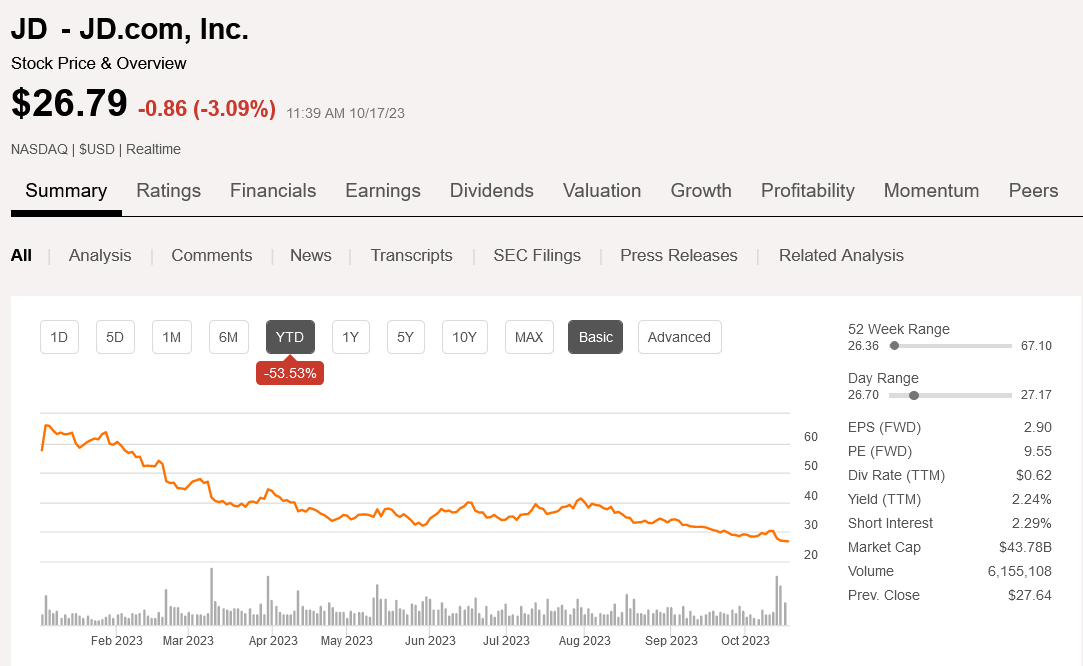
Task: Click the Feb 2023 axis label
Action: coord(117,640)
